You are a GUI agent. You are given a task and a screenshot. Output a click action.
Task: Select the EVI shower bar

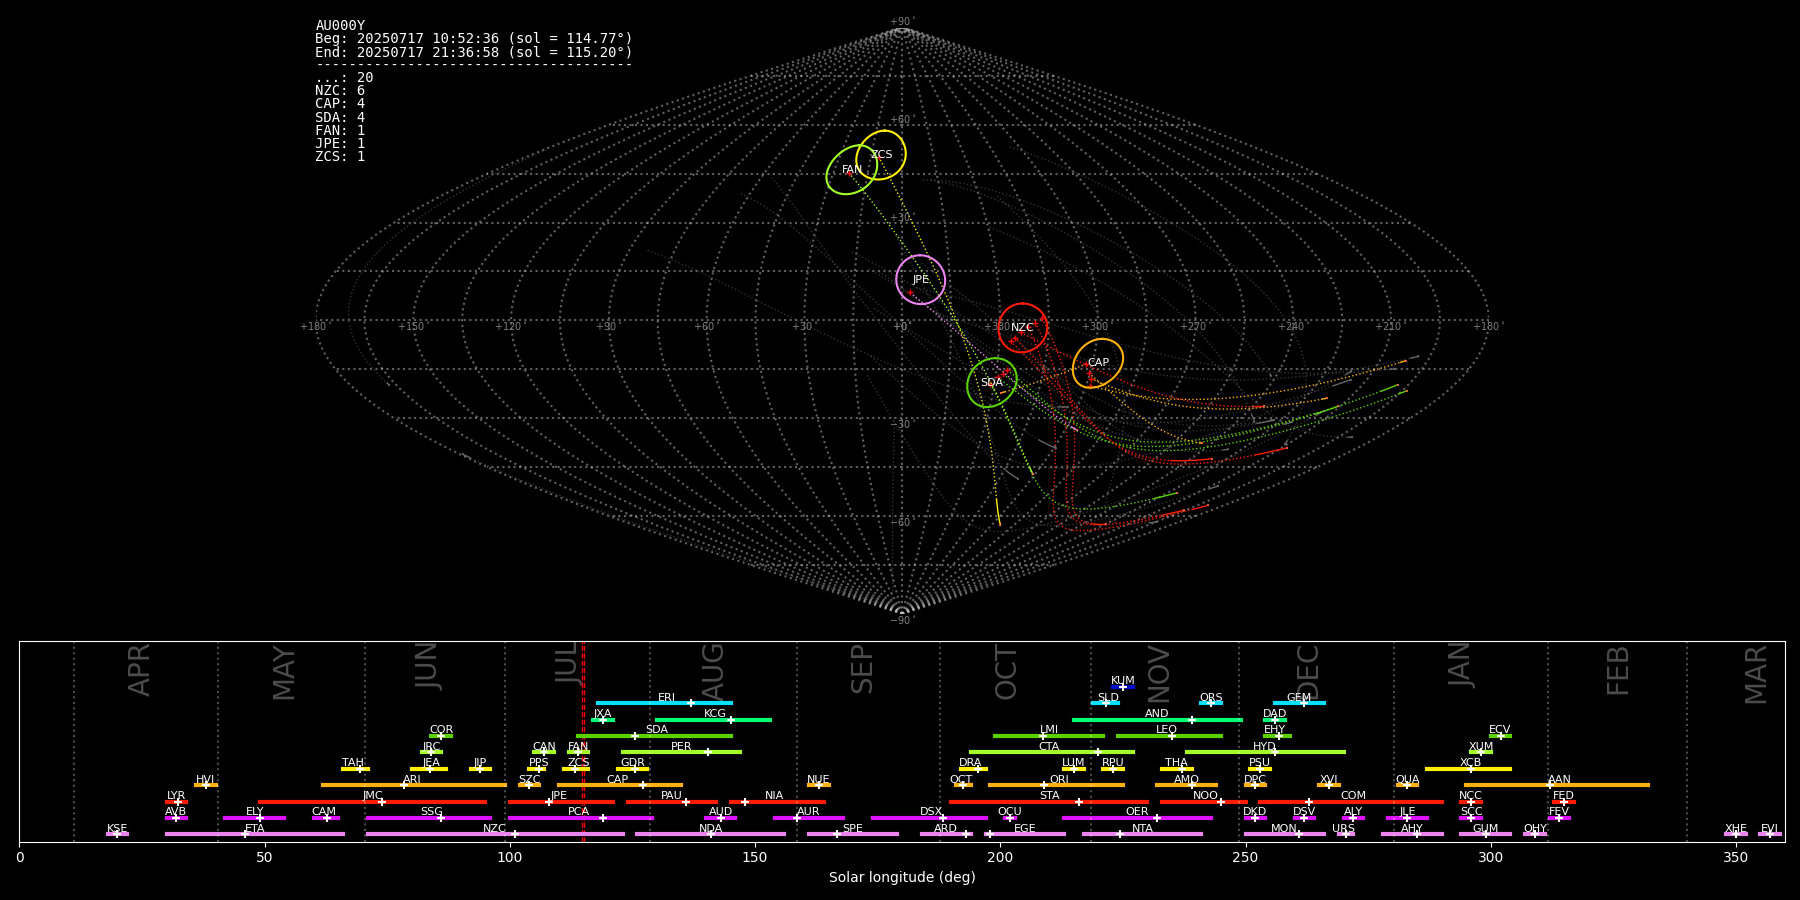[x=1770, y=834]
